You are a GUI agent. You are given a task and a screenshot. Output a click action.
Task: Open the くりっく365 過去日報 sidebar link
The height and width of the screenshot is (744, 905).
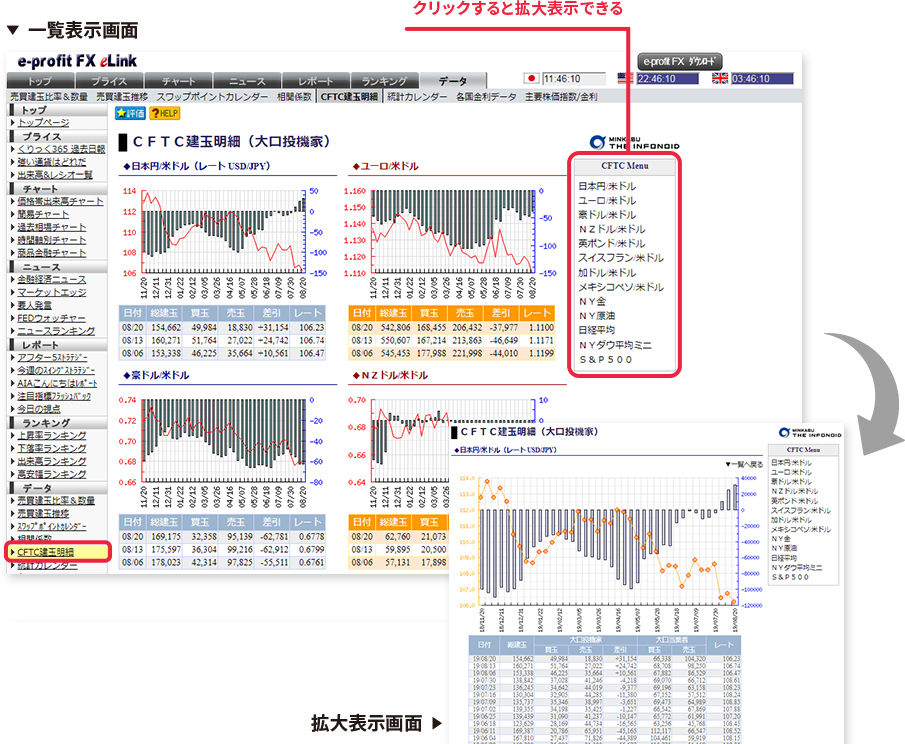click(x=61, y=149)
